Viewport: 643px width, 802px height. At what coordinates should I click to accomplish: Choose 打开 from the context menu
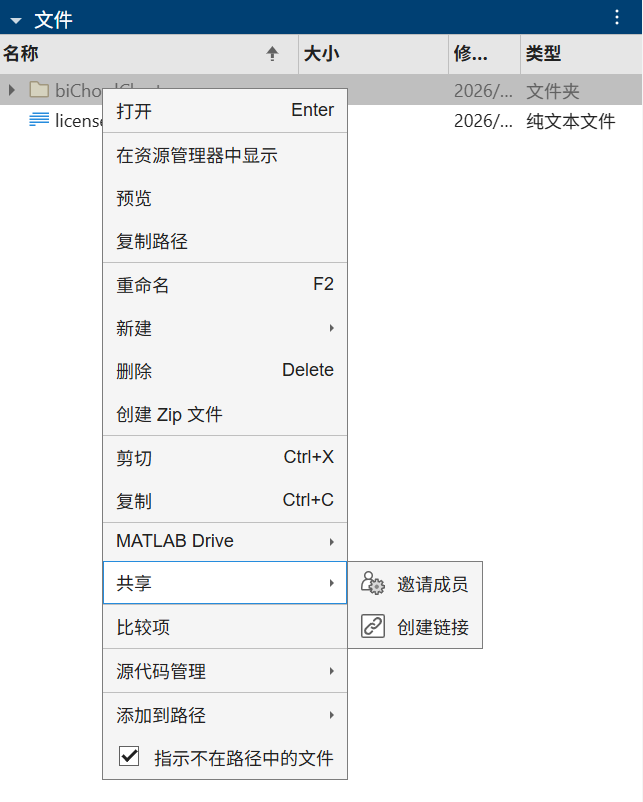click(x=225, y=111)
